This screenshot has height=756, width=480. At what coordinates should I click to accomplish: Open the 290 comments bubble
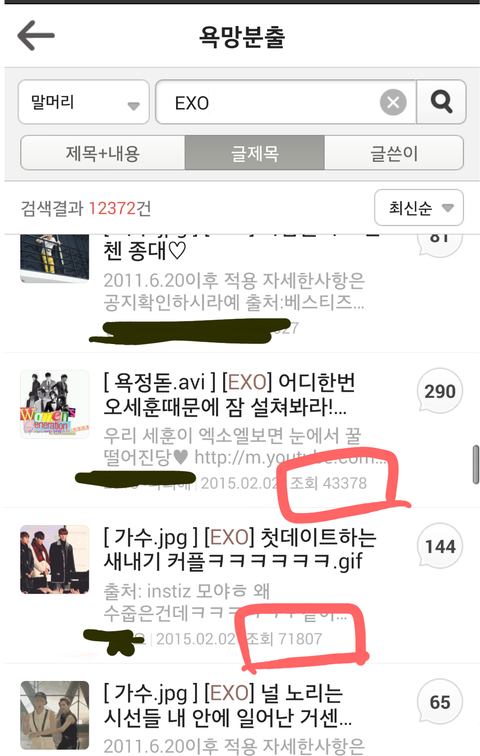point(440,392)
